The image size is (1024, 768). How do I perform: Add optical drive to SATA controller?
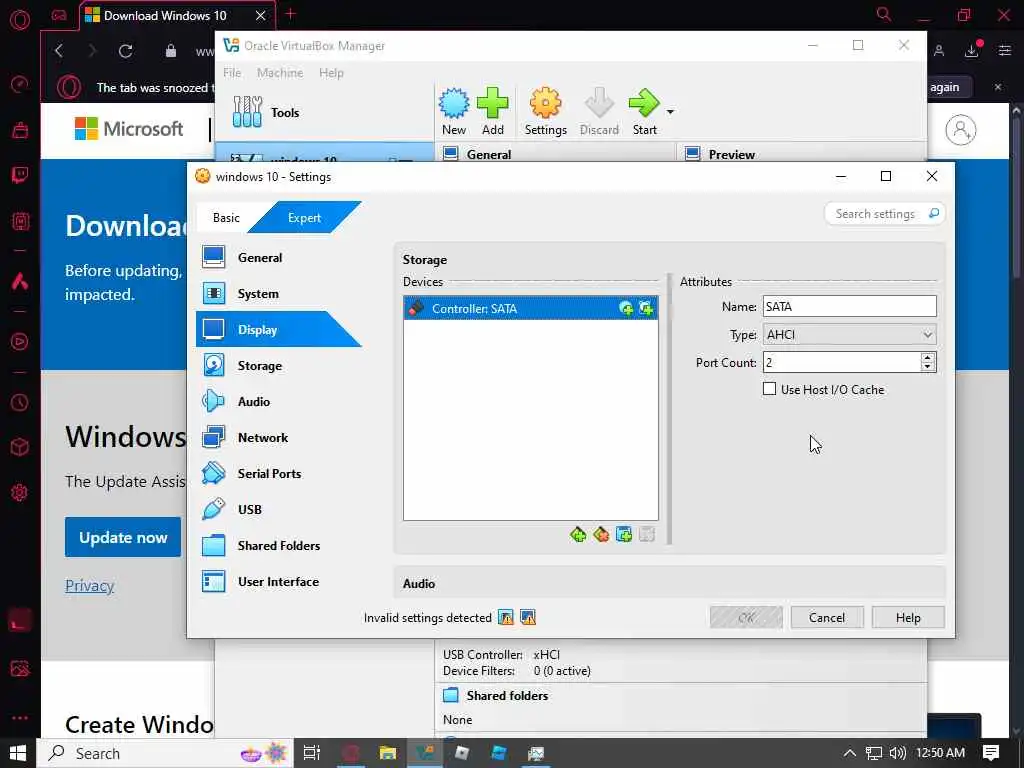(x=626, y=309)
